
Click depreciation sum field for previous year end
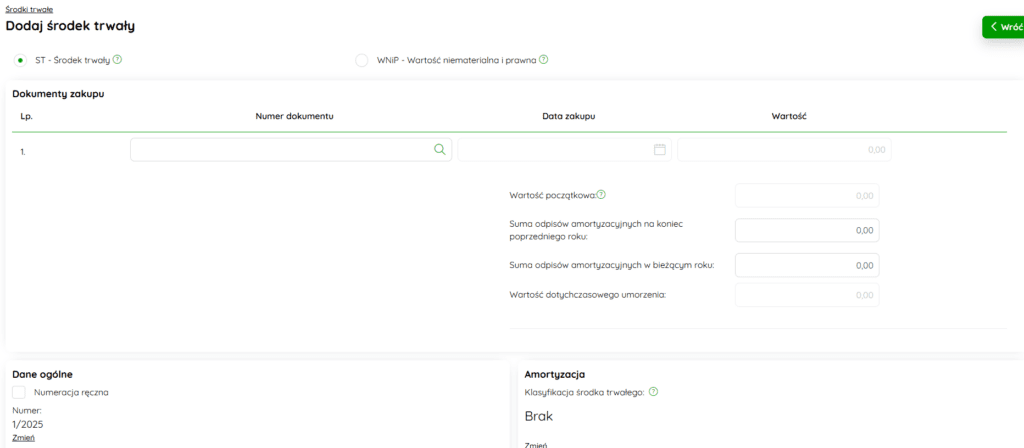point(807,230)
